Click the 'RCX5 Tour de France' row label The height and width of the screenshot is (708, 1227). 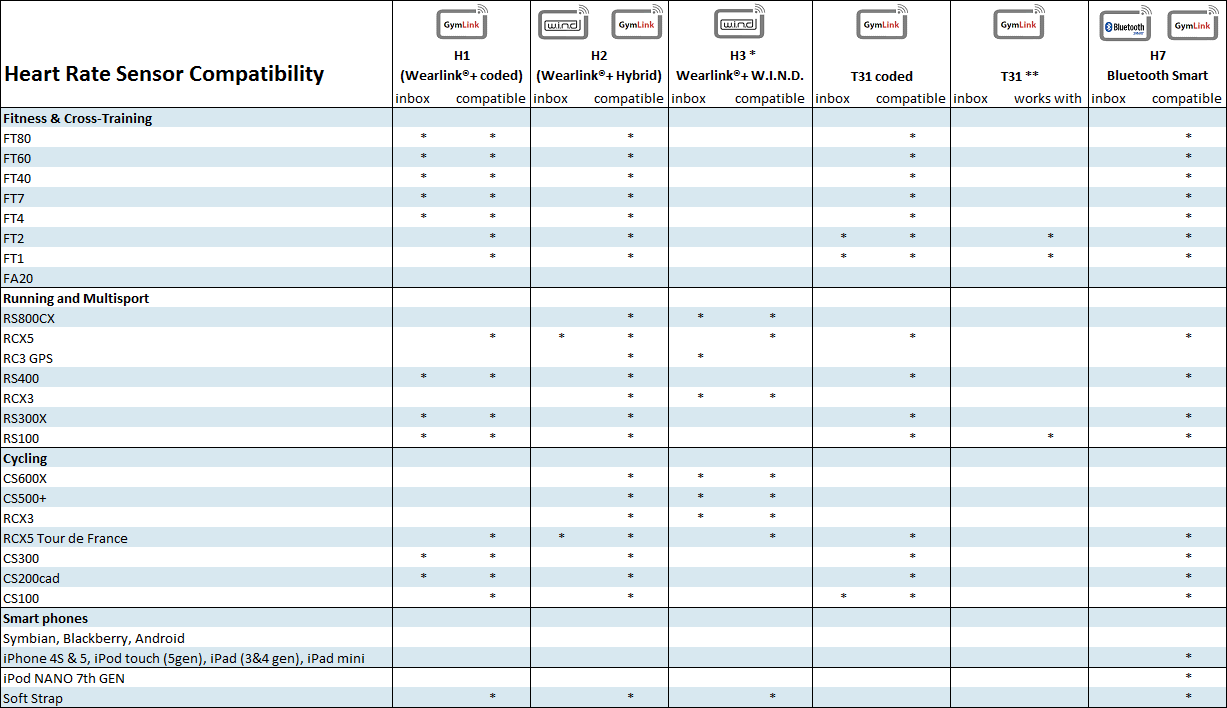click(65, 538)
